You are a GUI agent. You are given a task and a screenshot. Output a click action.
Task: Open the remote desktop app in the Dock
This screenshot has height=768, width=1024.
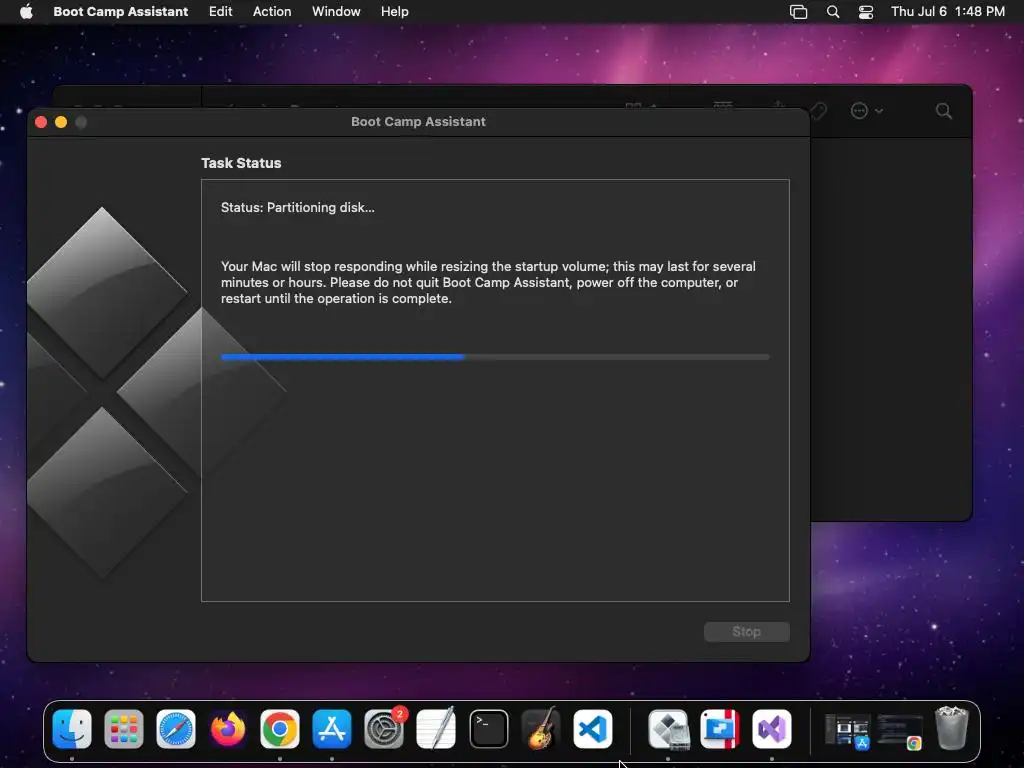720,729
